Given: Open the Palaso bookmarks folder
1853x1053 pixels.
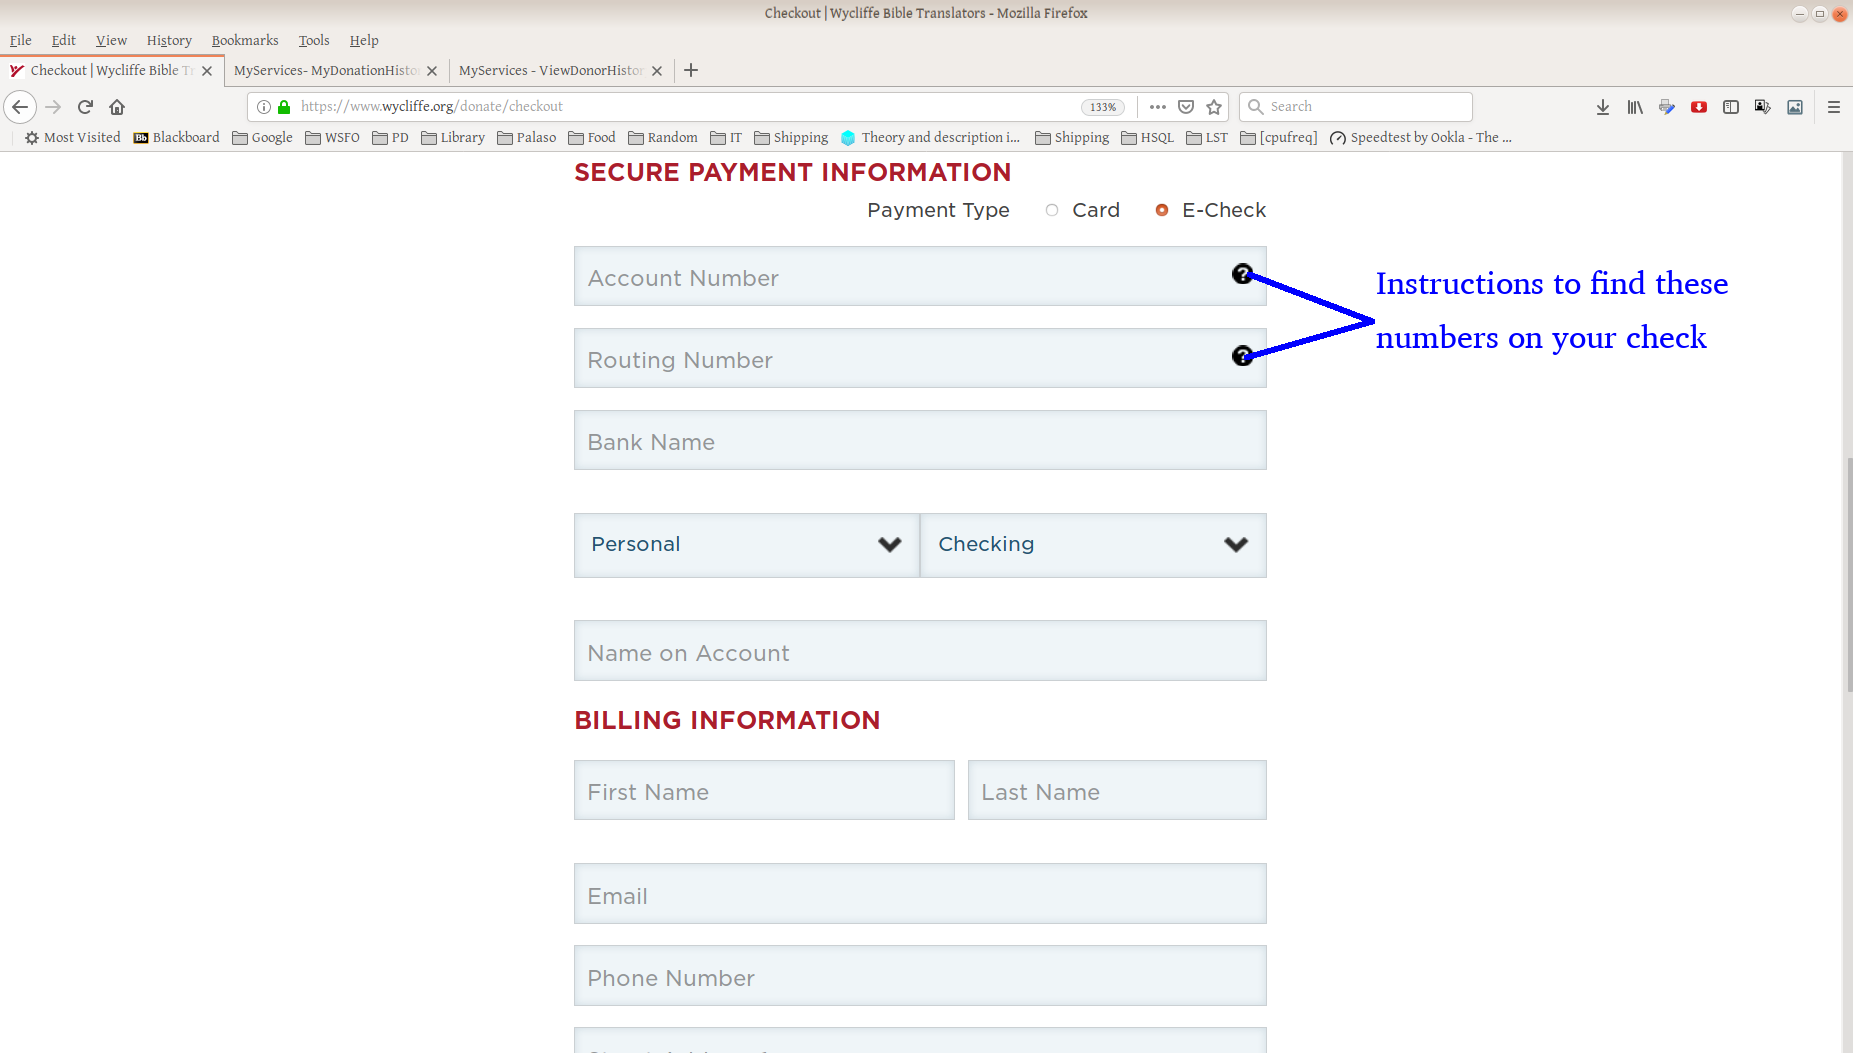Looking at the screenshot, I should click(x=527, y=138).
